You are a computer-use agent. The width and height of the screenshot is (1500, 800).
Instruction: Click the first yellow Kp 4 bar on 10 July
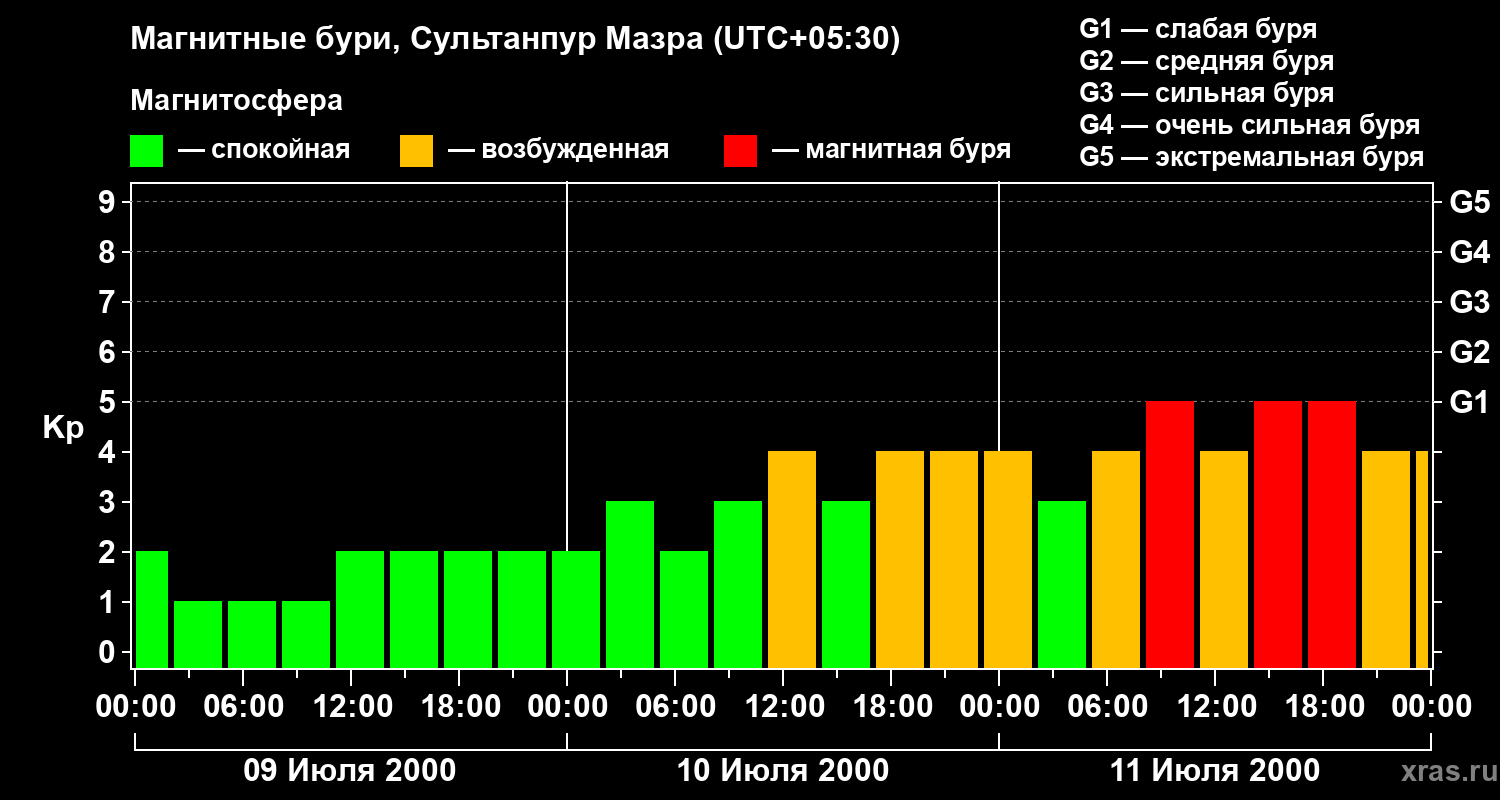(792, 560)
